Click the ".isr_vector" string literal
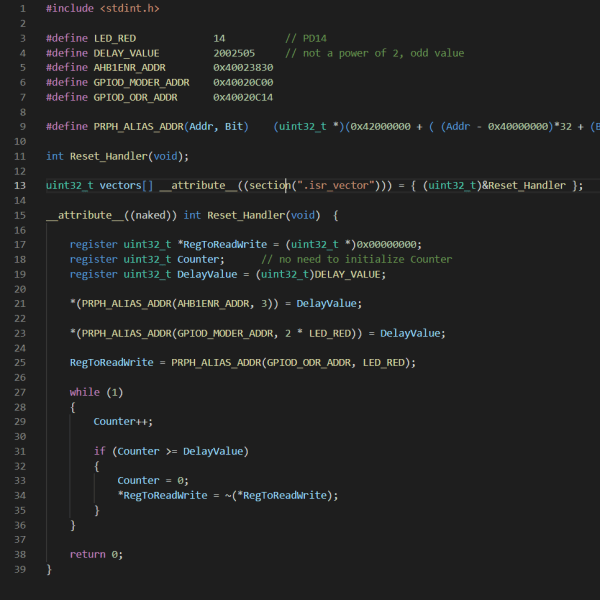Viewport: 600px width, 600px height. [x=336, y=186]
